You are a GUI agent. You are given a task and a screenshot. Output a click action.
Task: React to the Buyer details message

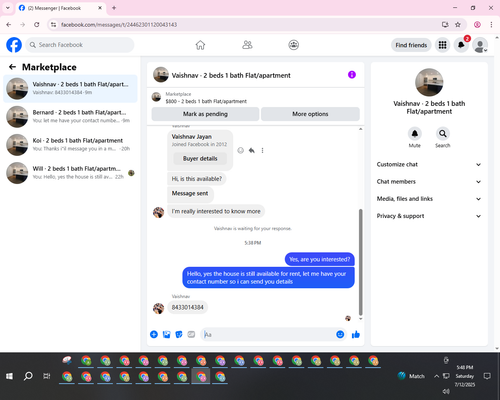[x=240, y=150]
